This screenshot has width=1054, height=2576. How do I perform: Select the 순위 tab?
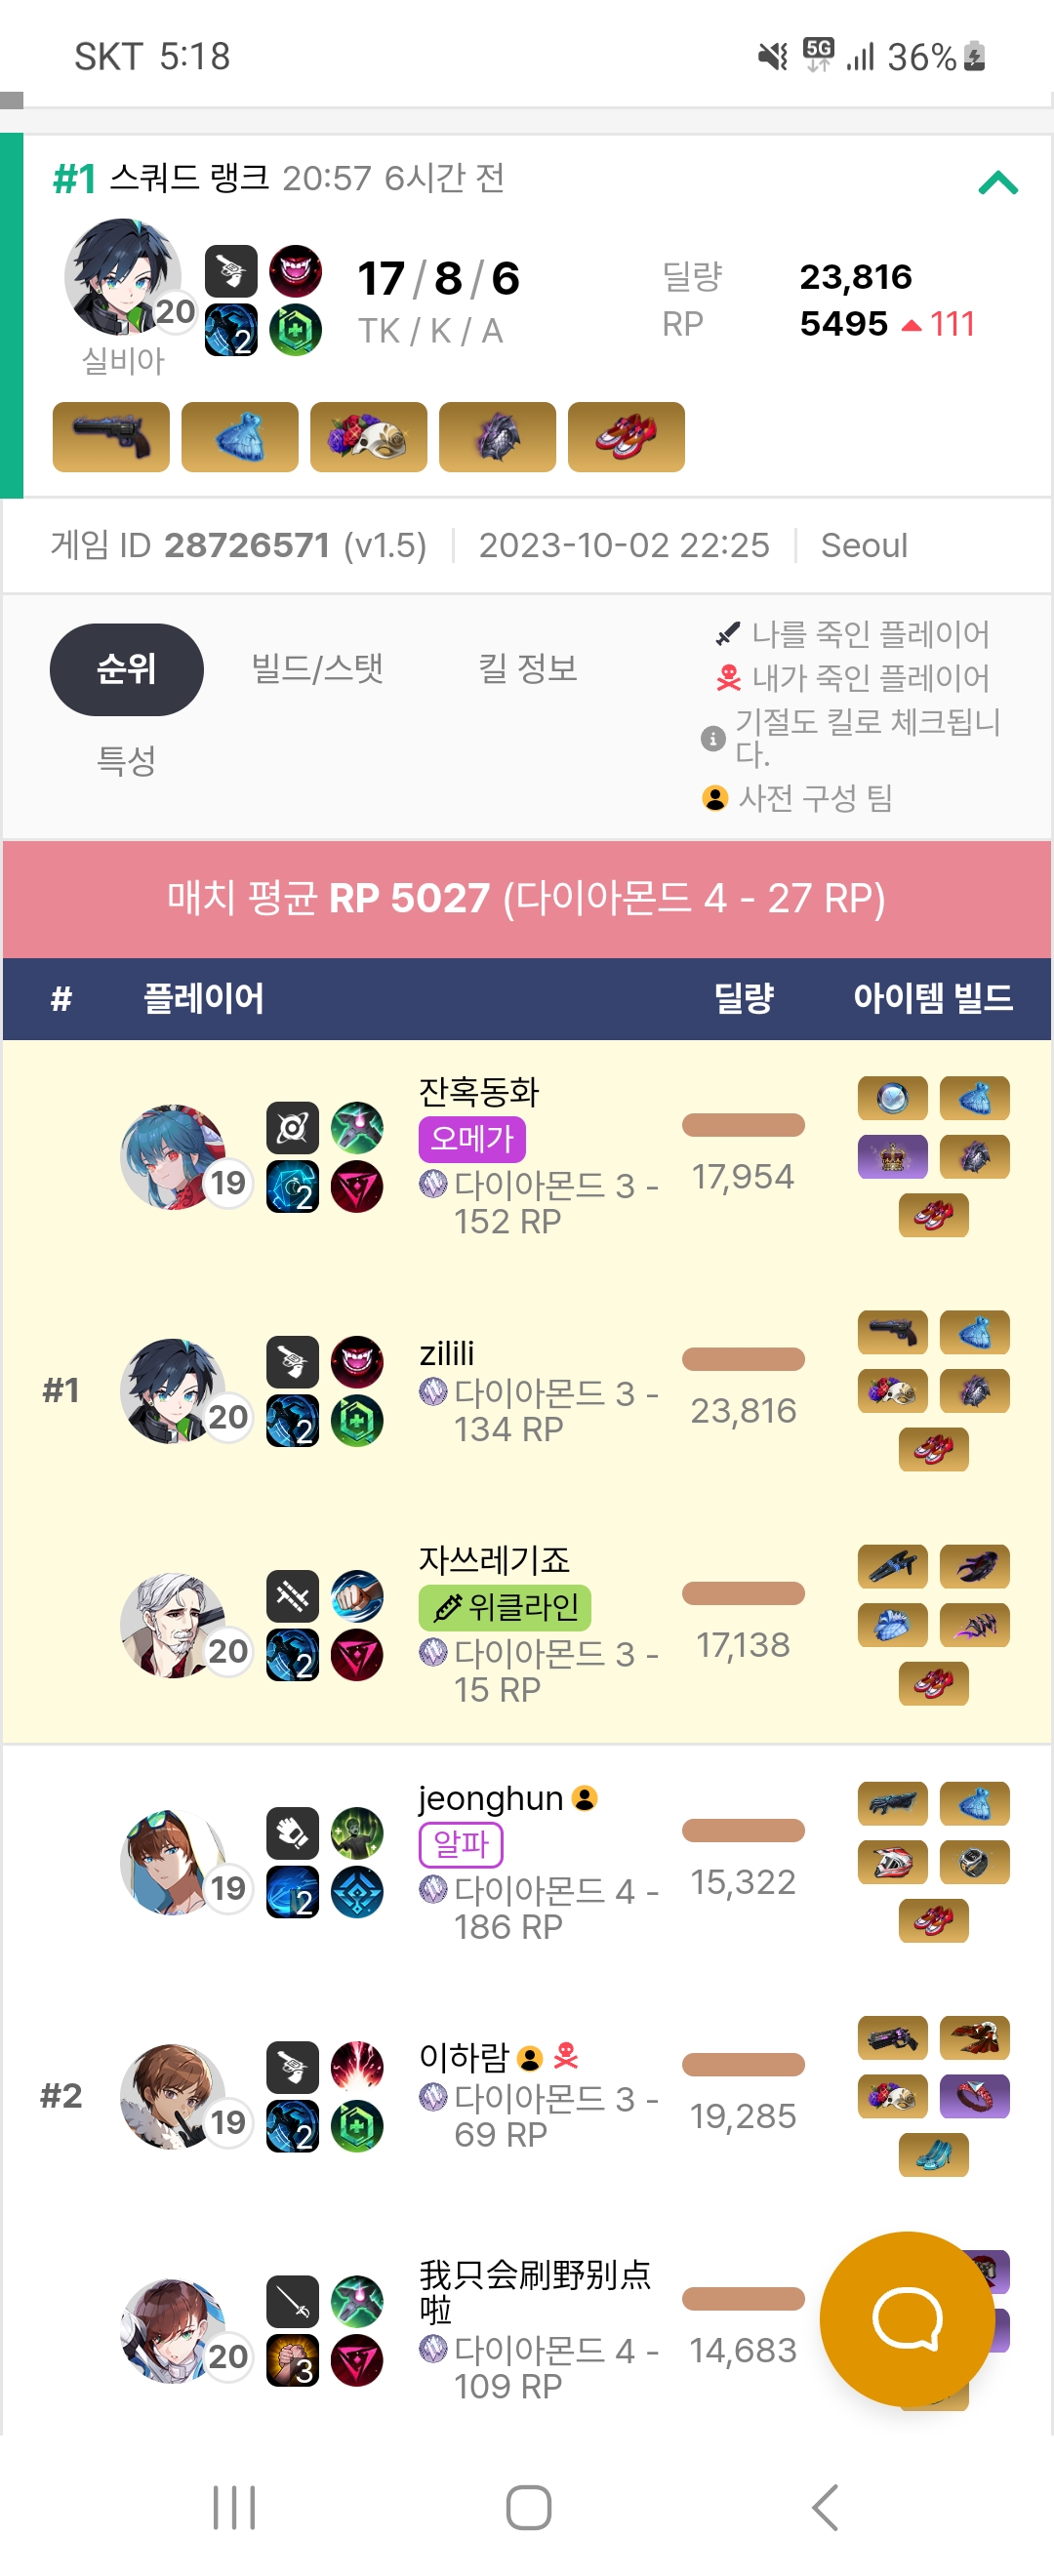tap(126, 669)
